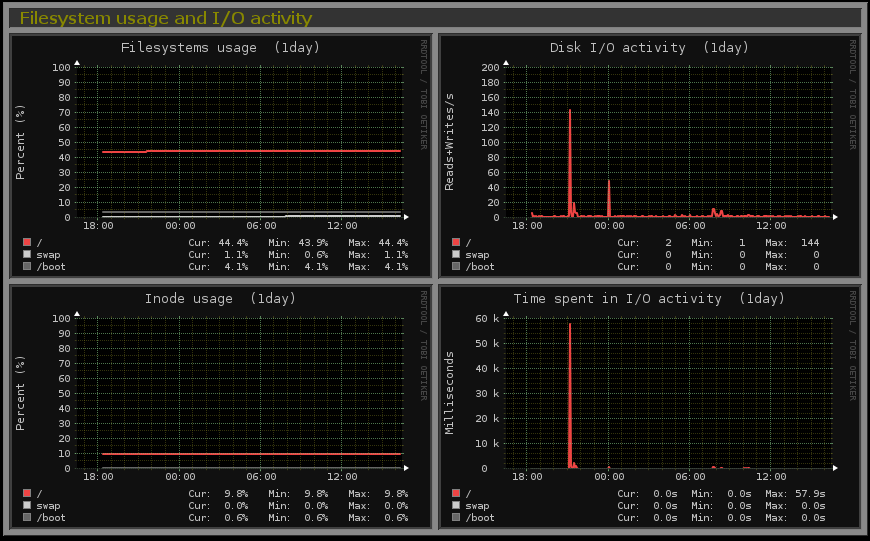Click red '/' swatch in Time spent legend

[456, 493]
